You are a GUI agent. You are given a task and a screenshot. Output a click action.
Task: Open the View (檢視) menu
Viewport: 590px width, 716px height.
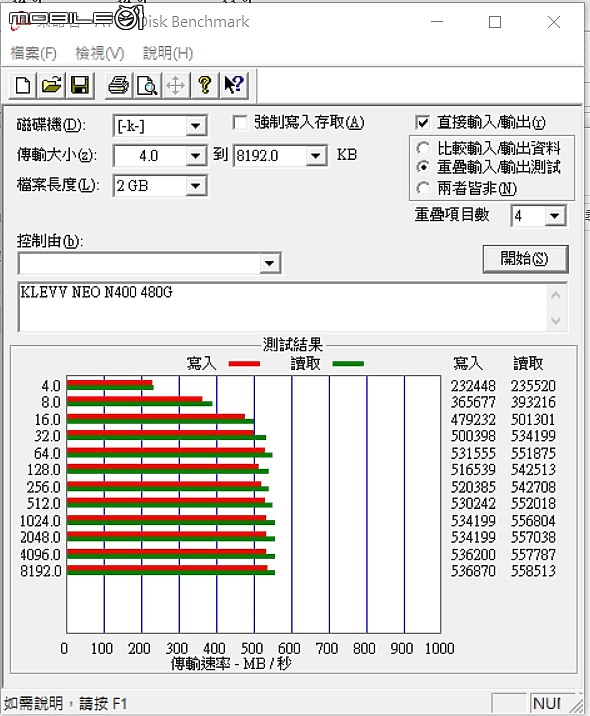100,53
